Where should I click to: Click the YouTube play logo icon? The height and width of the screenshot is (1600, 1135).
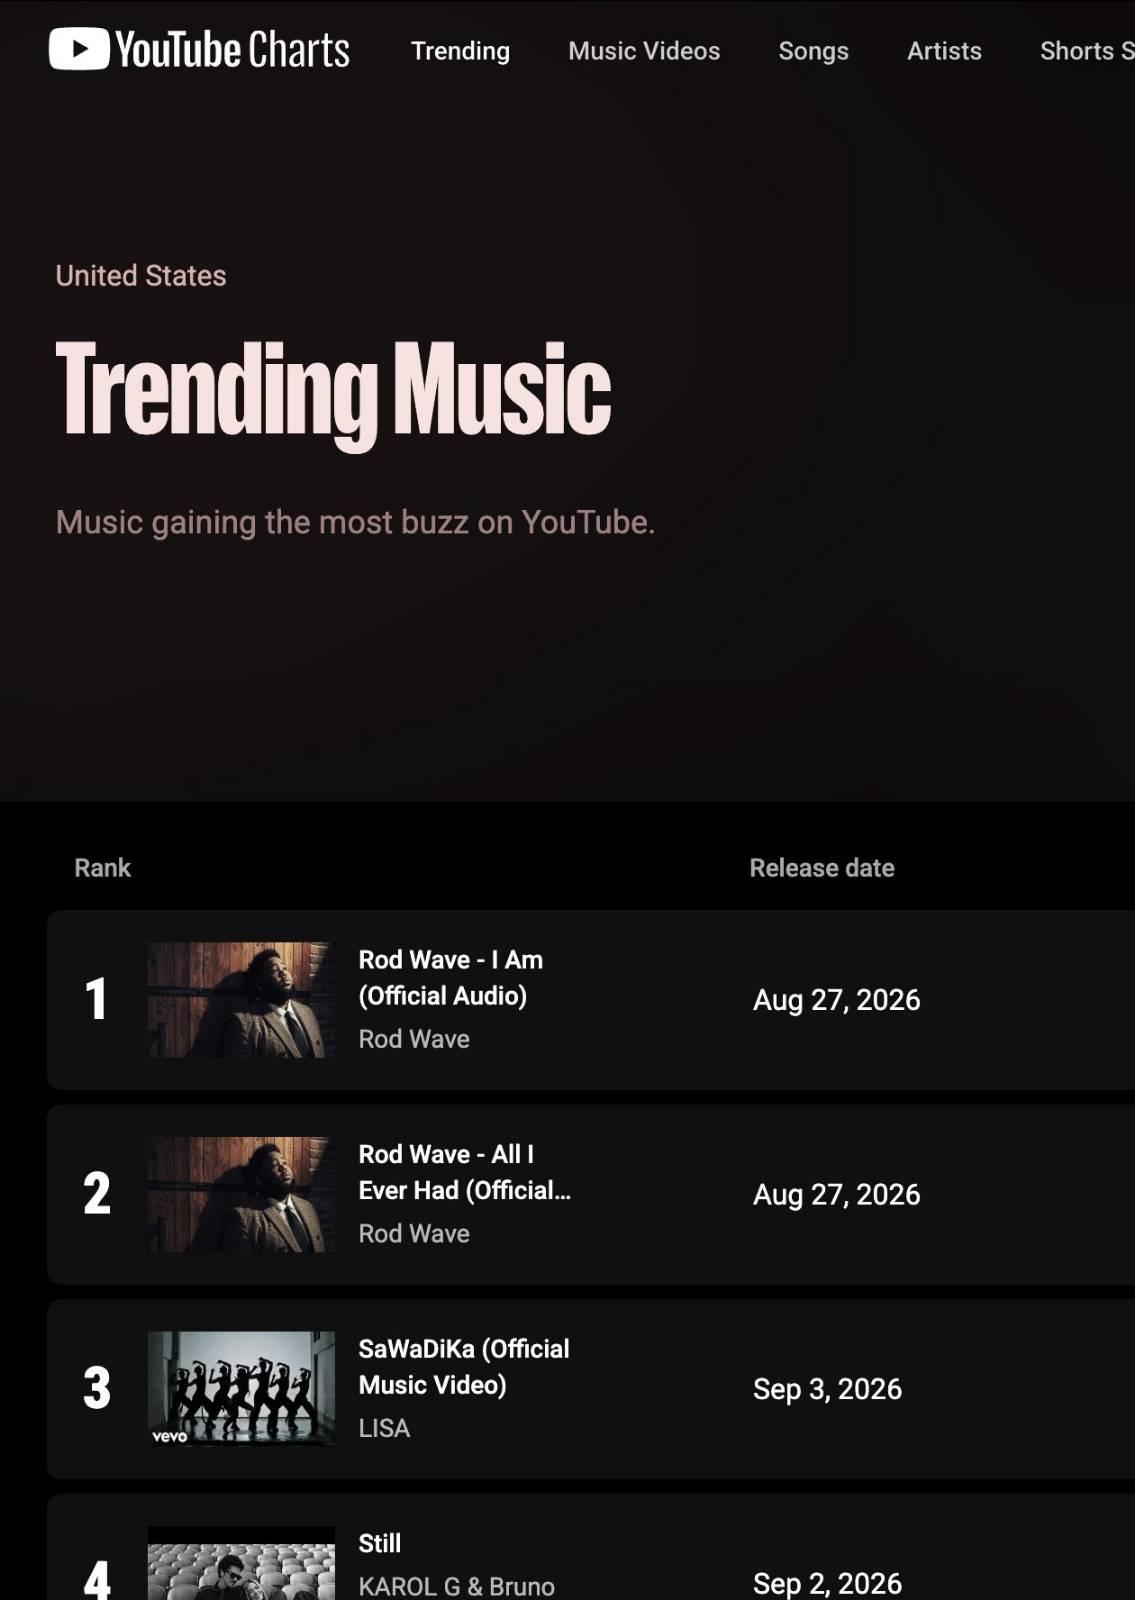click(79, 49)
